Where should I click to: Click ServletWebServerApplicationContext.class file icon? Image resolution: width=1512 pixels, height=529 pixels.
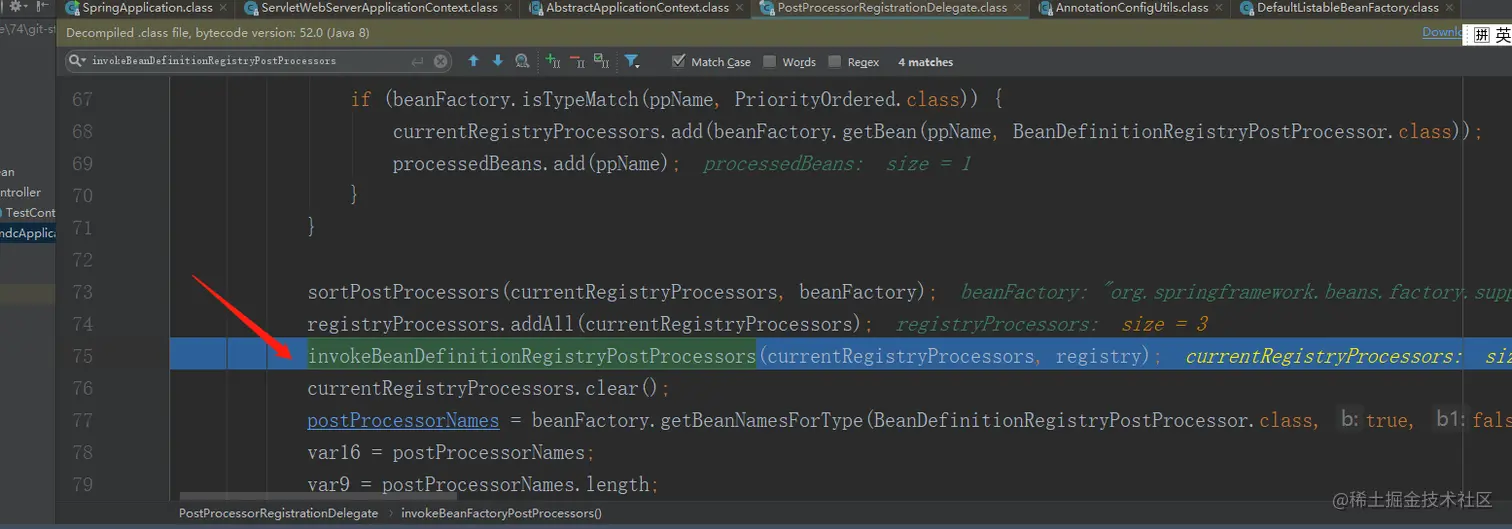coord(252,8)
